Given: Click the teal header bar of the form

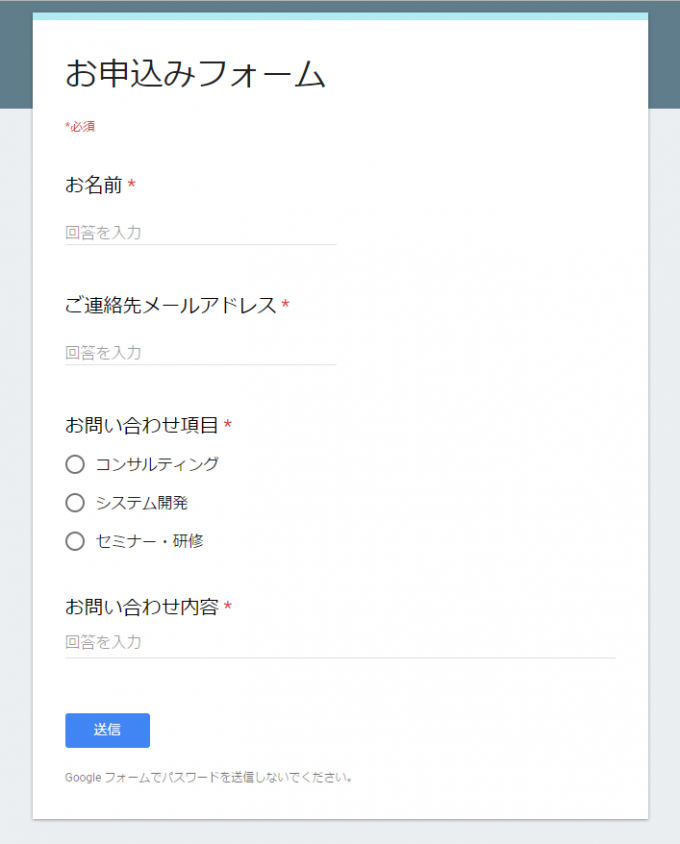Looking at the screenshot, I should tap(340, 18).
